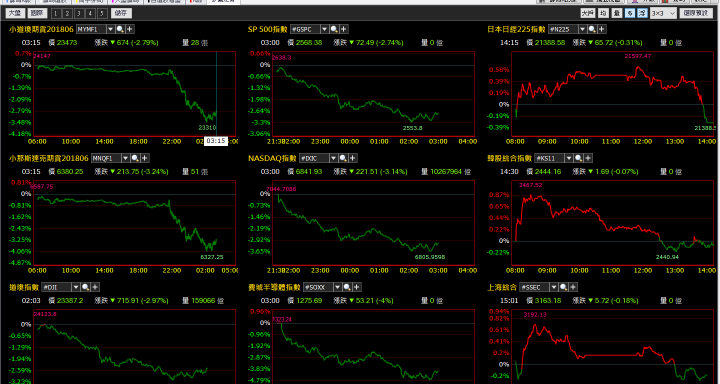720x384 pixels.
Task: Open MNQF1 symbol dropdown arrow
Action: 125,158
